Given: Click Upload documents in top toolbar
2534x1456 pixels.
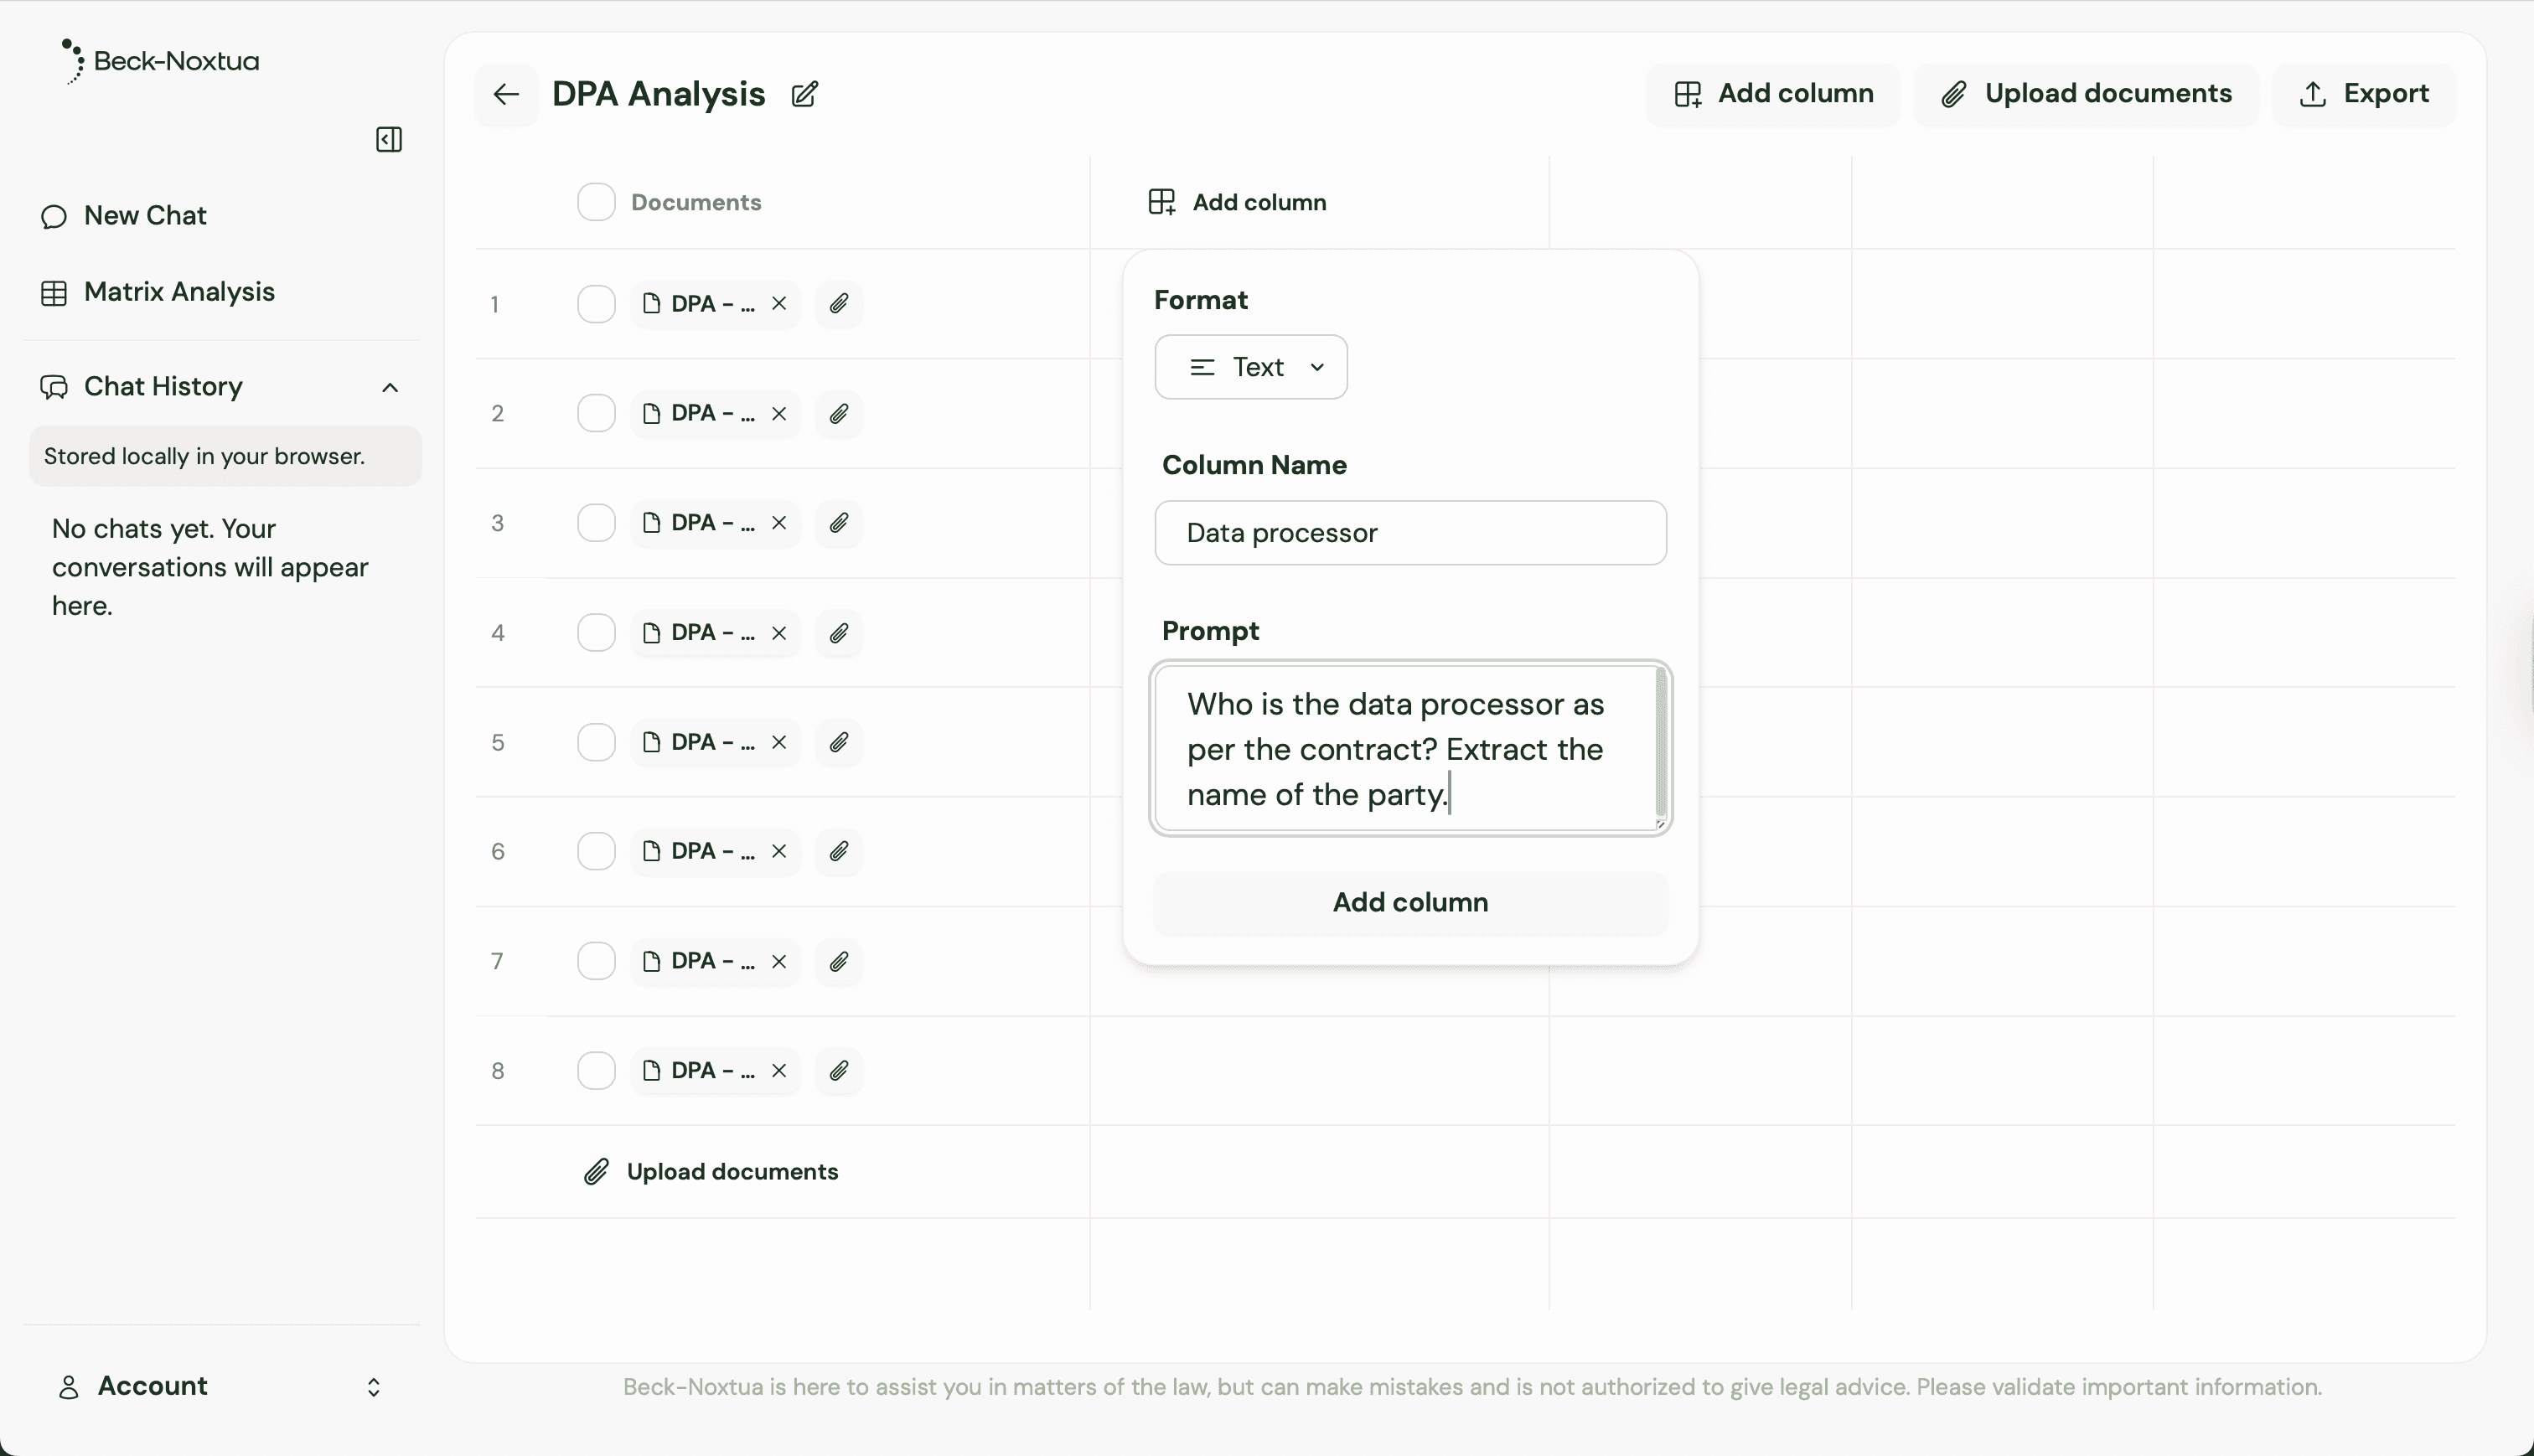Looking at the screenshot, I should [x=2086, y=94].
